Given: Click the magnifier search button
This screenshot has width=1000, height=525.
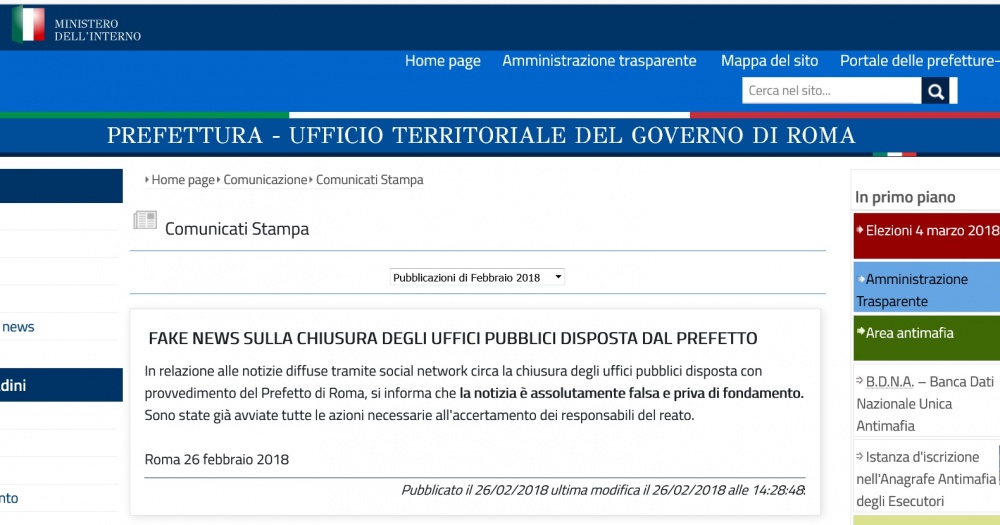Looking at the screenshot, I should pos(936,91).
